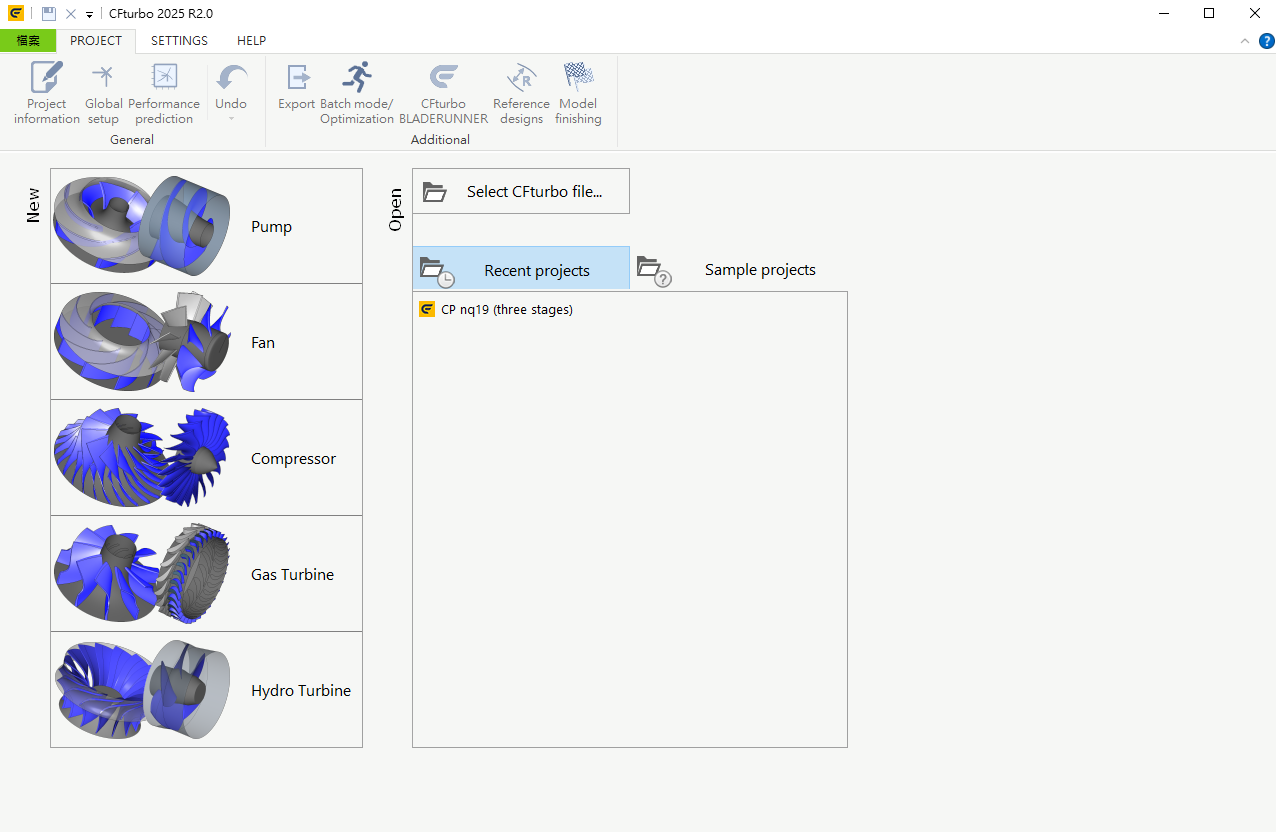Click the Recent projects folder-clock icon
1276x832 pixels.
[x=437, y=271]
